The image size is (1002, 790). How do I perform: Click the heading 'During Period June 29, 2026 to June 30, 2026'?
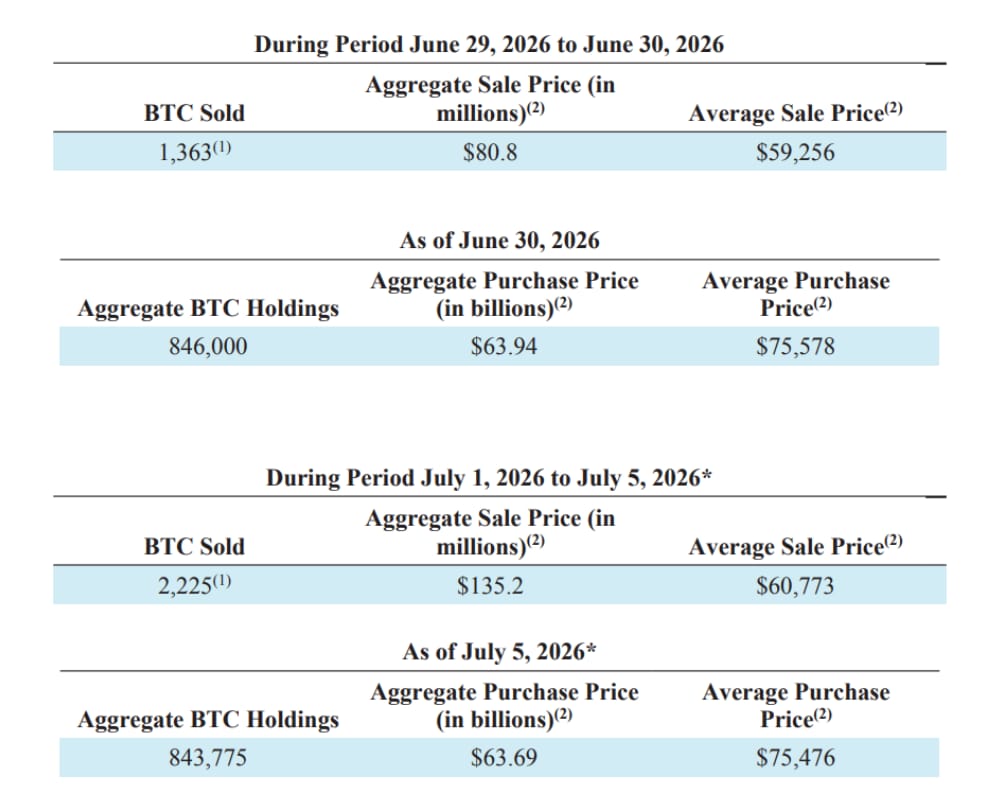coord(489,44)
